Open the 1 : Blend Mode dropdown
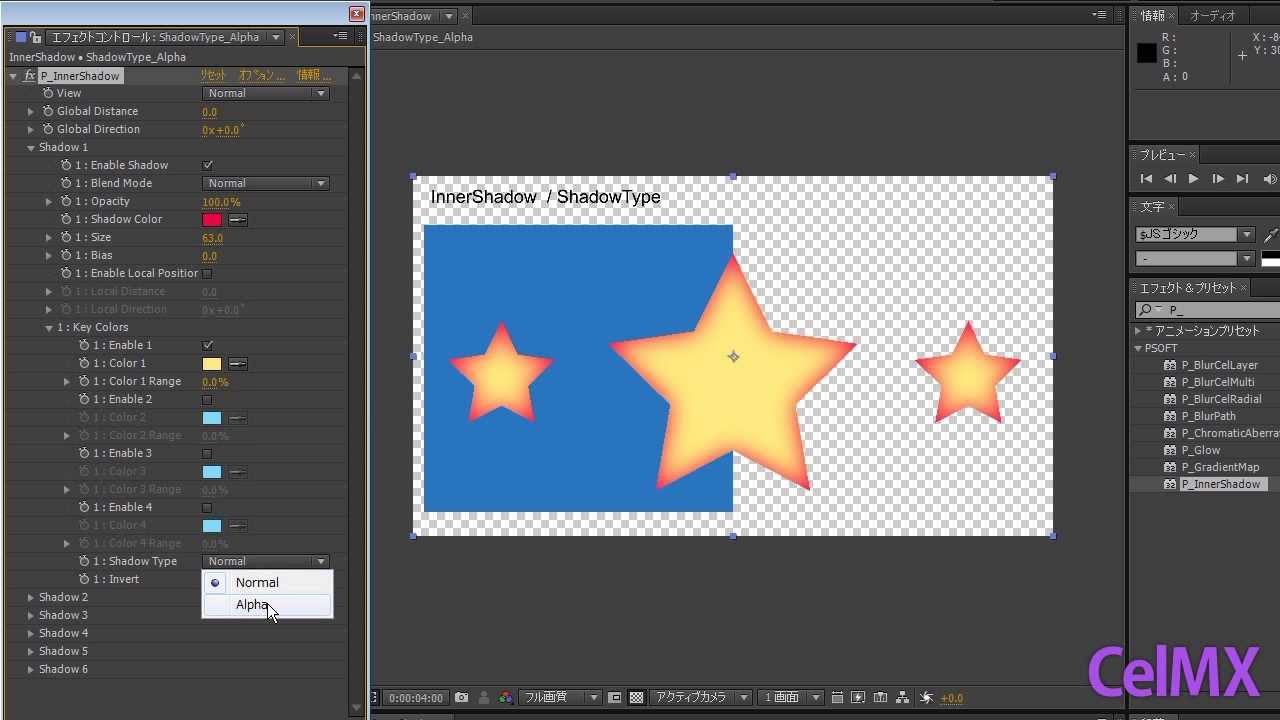Viewport: 1280px width, 720px height. [265, 183]
